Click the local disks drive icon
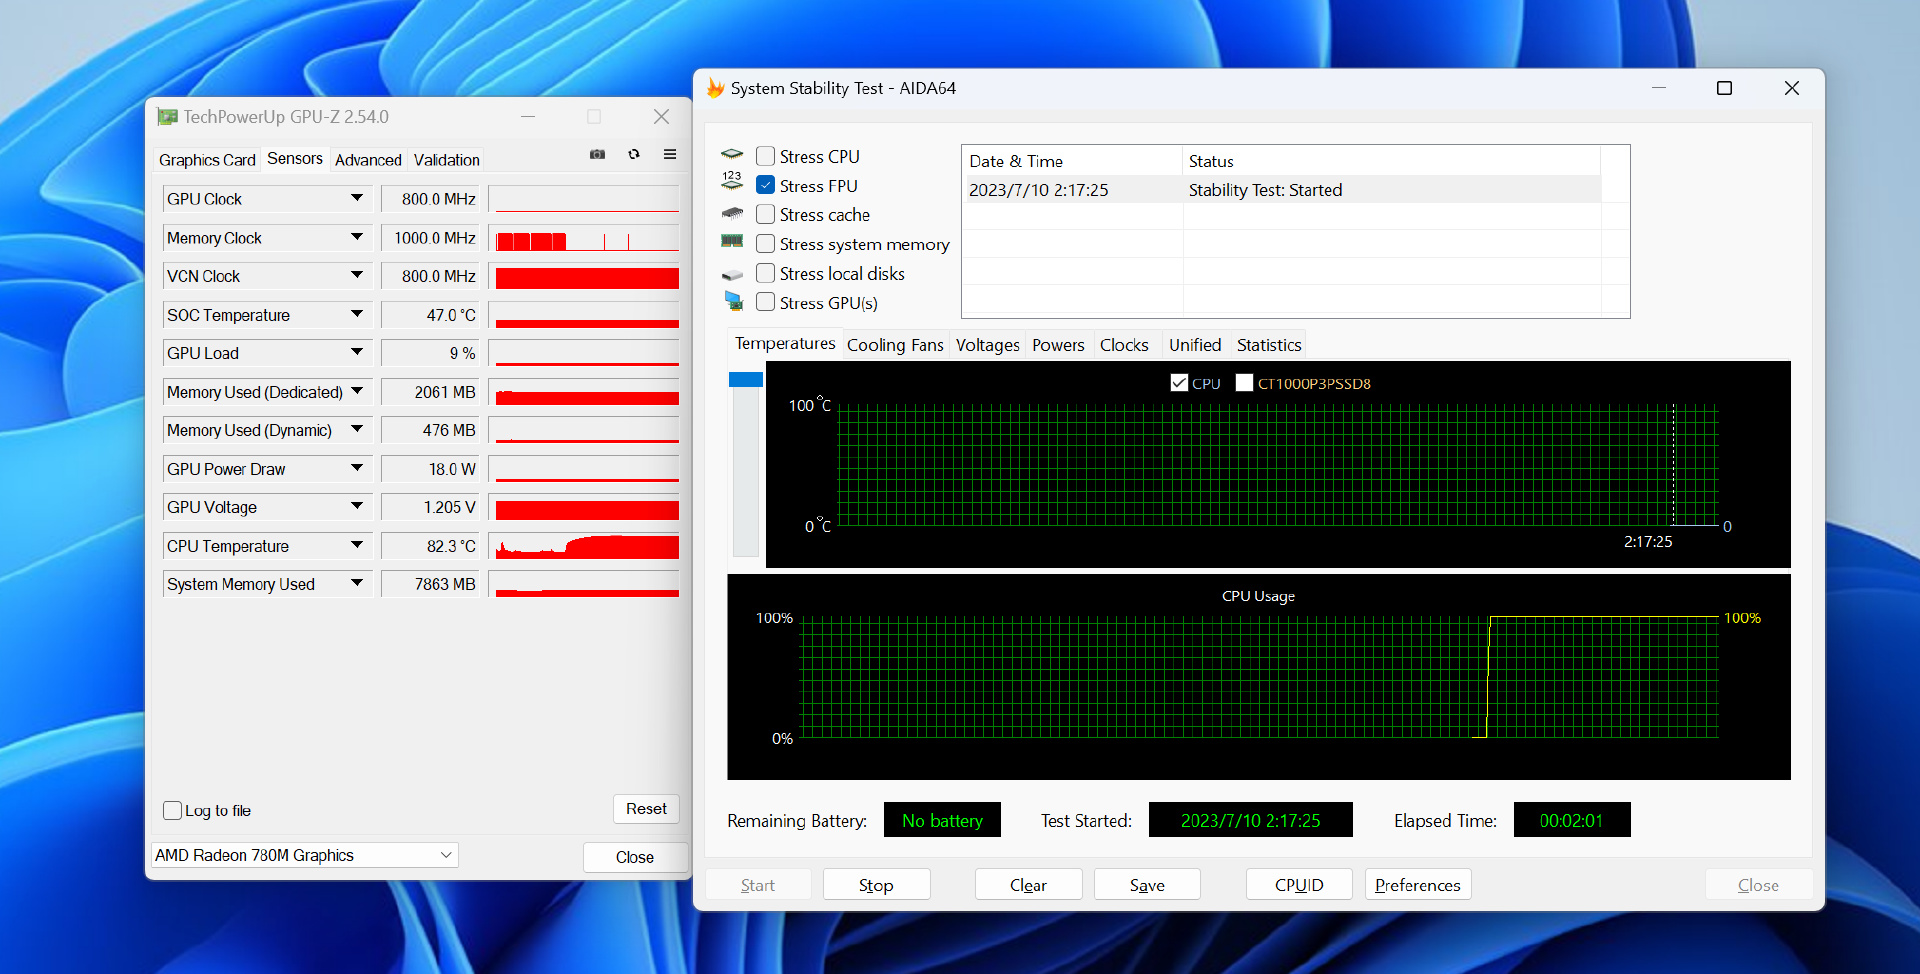The image size is (1920, 974). [732, 274]
